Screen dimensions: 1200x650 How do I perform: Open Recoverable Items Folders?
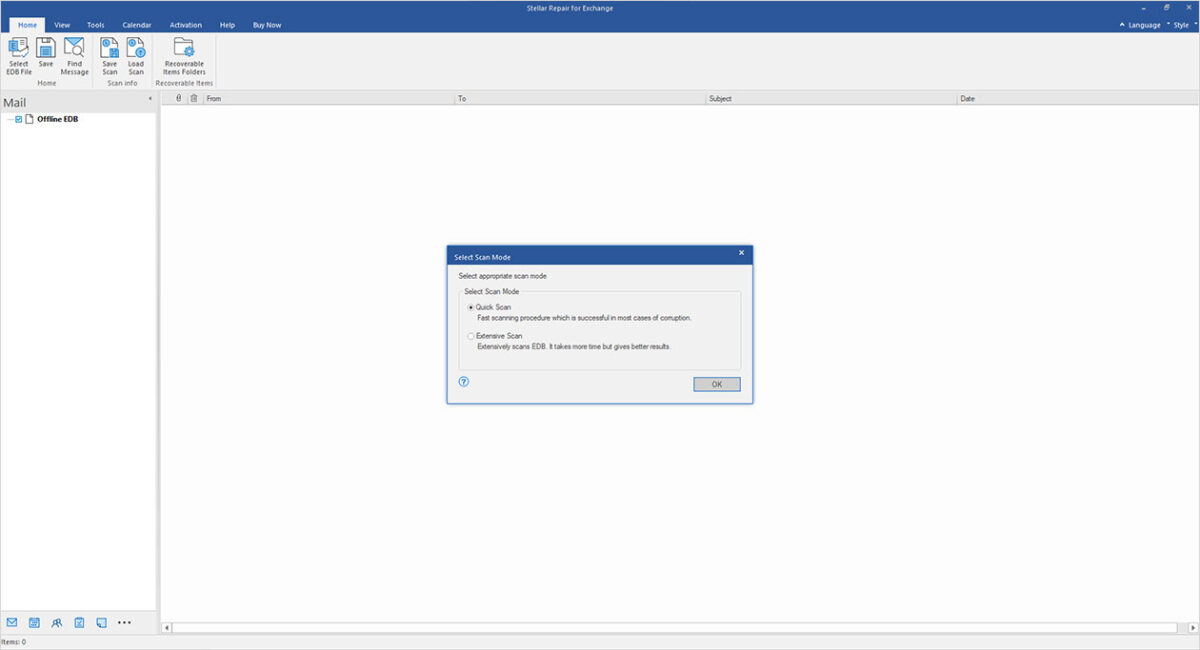184,55
